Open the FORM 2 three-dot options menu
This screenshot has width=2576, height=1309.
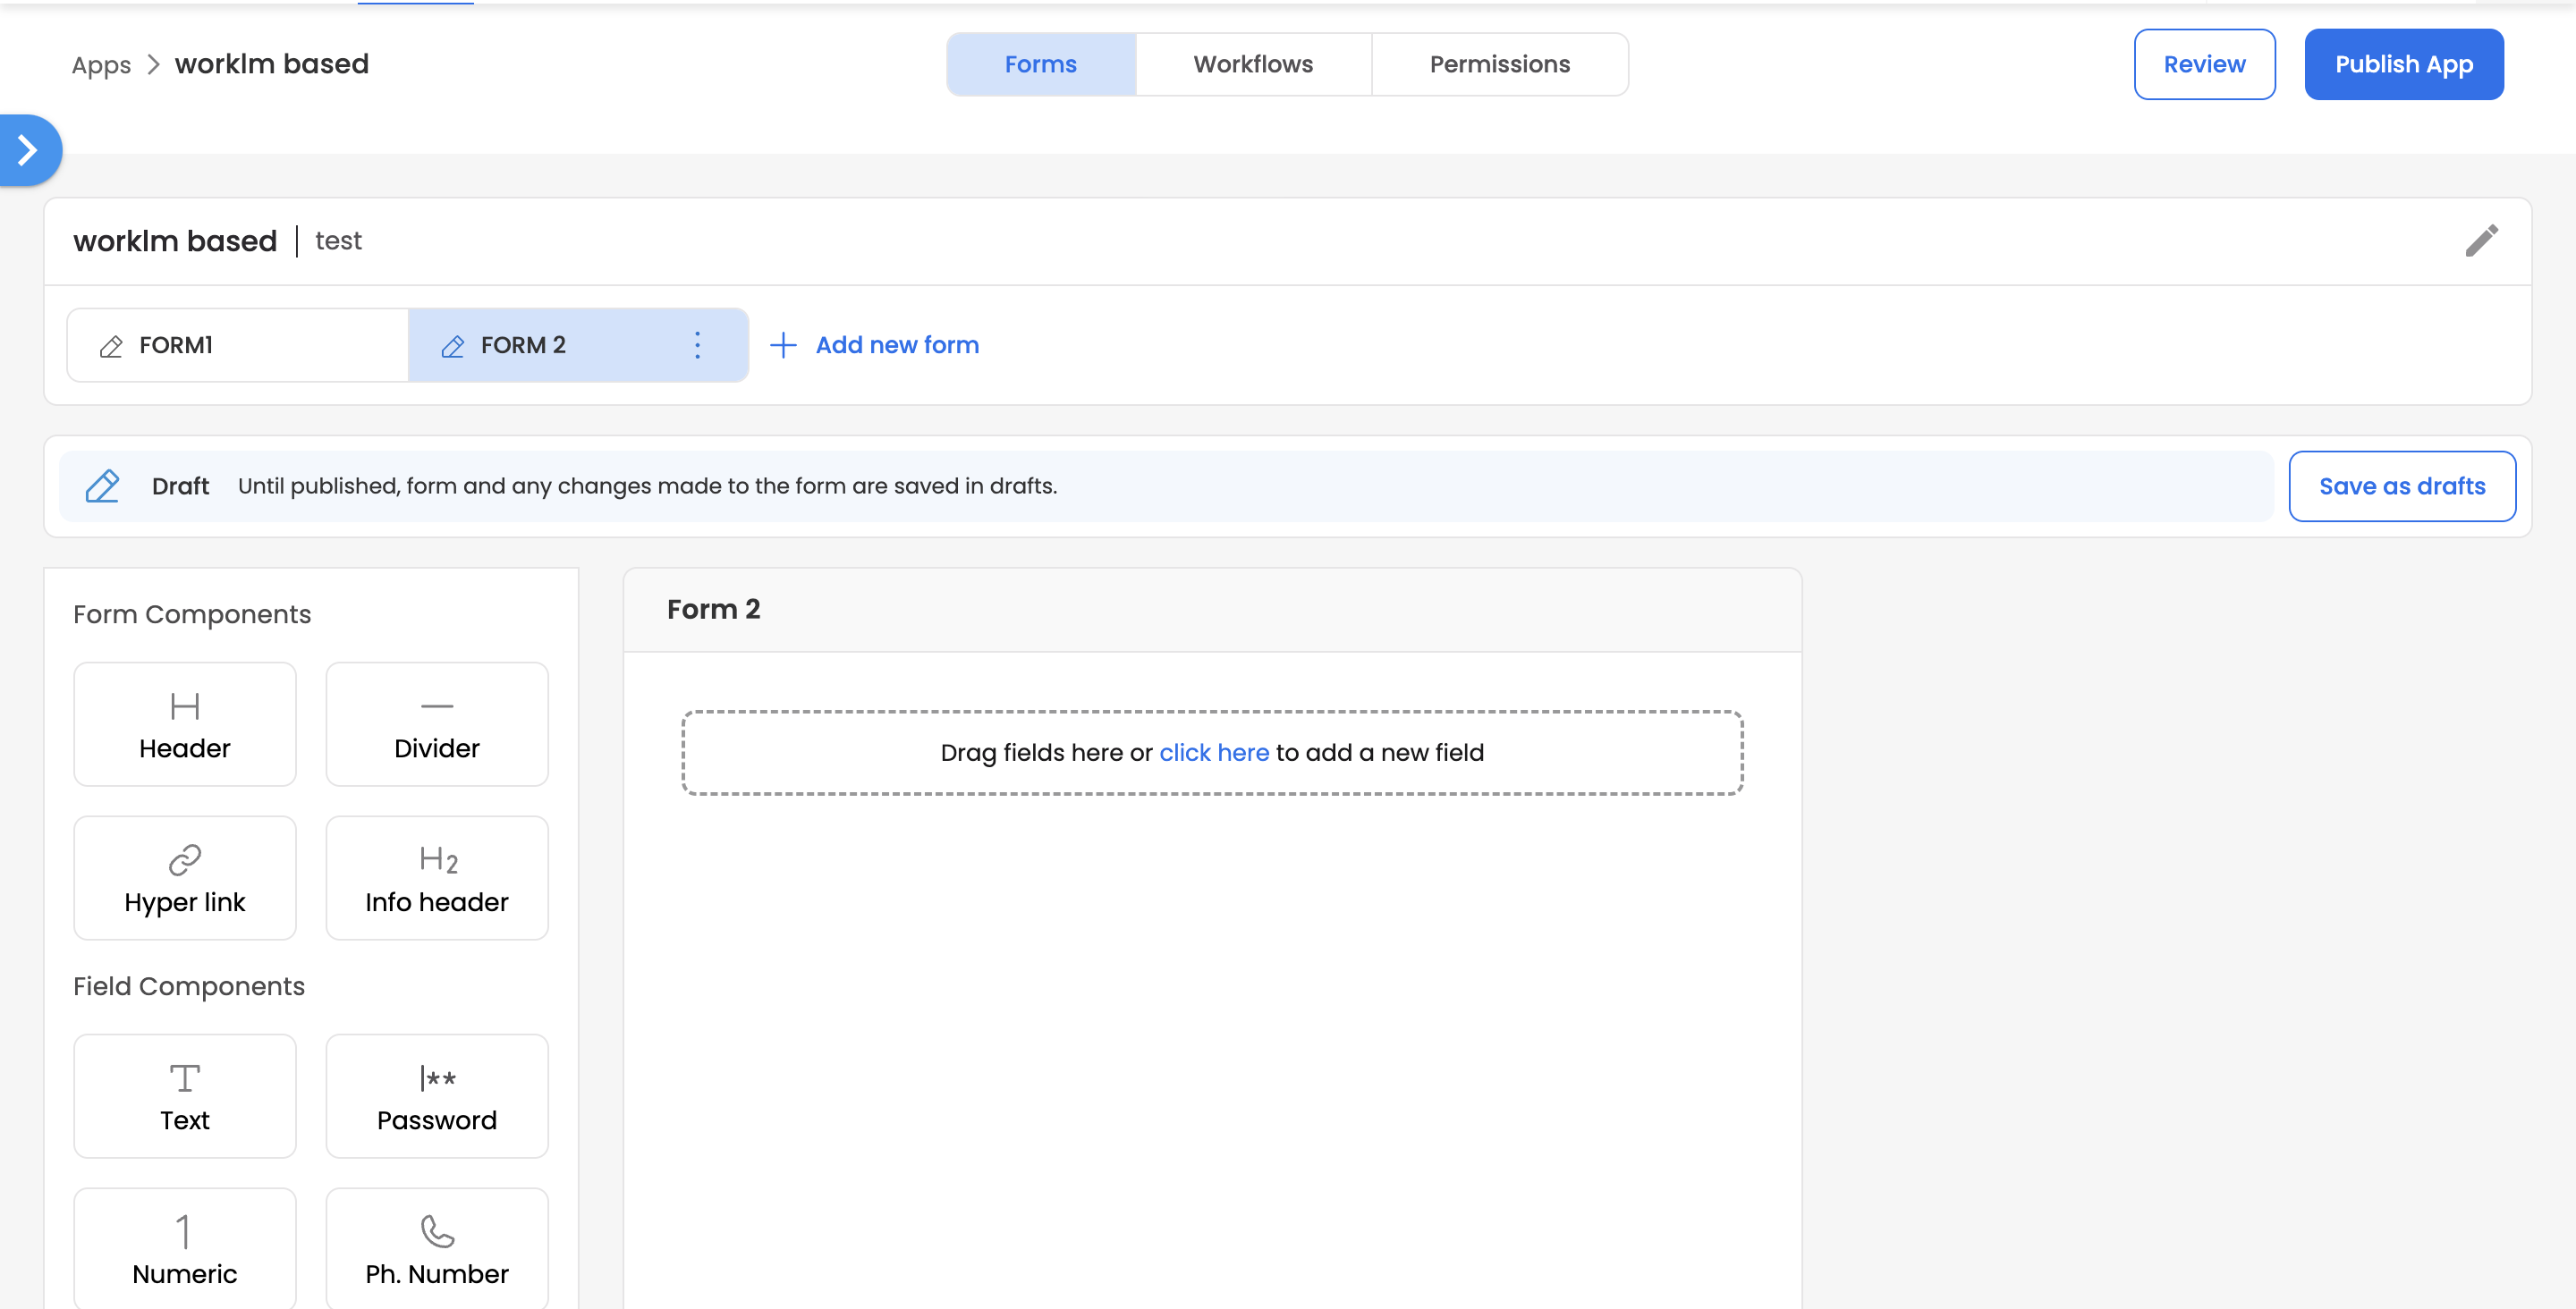(698, 345)
